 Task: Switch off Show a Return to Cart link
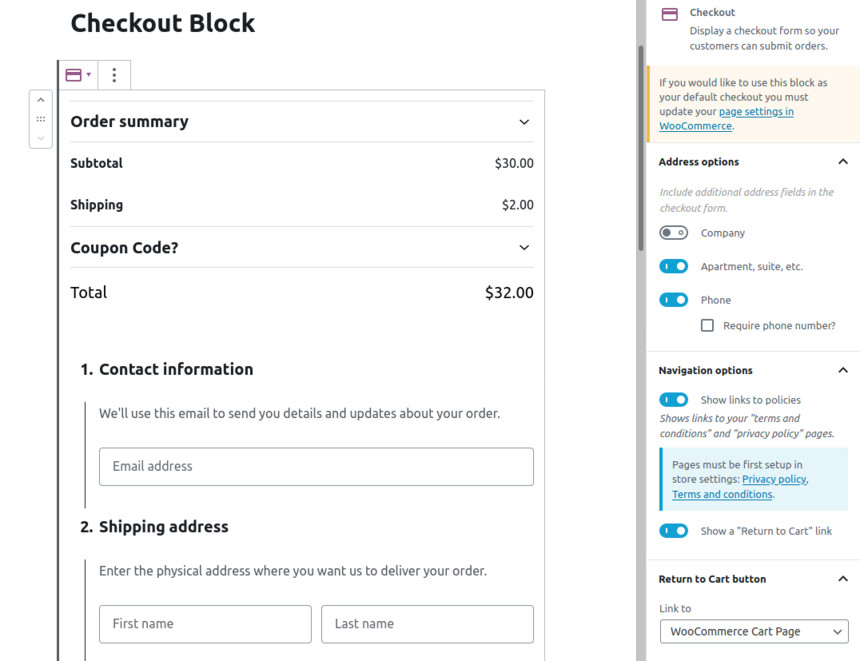[x=674, y=530]
